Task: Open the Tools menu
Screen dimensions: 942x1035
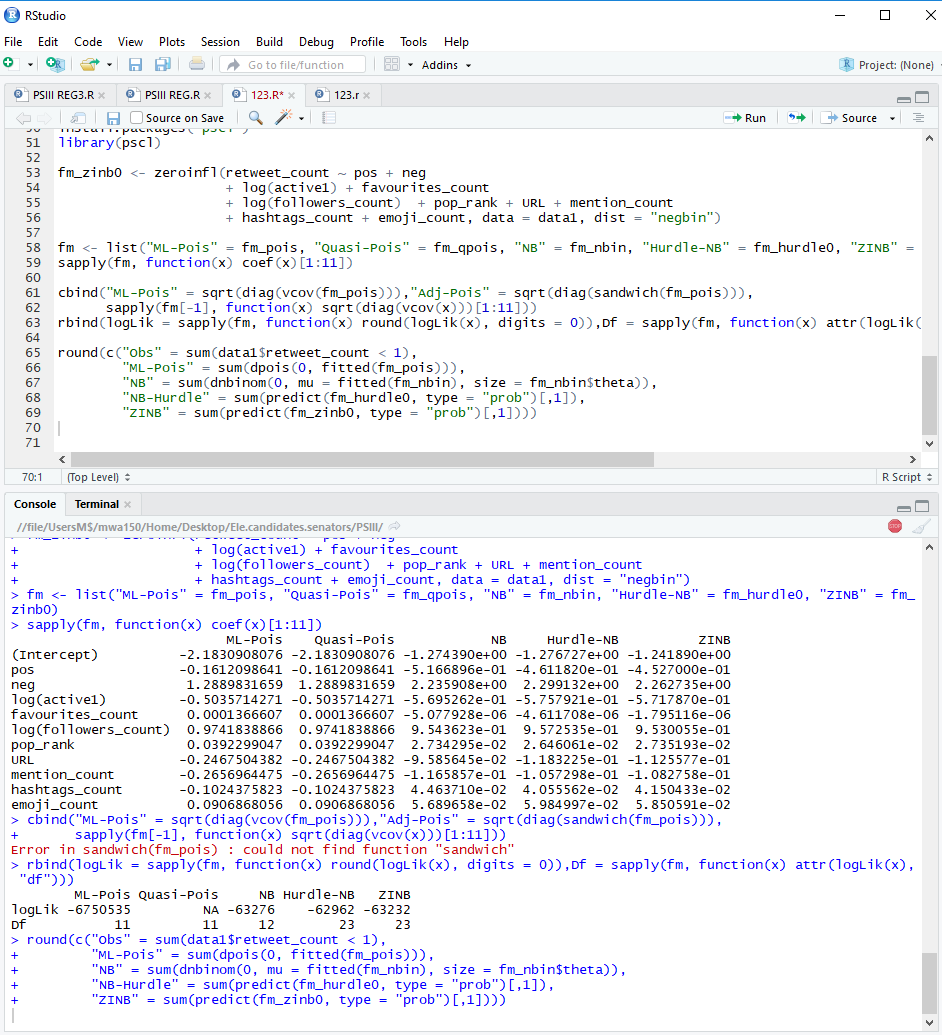Action: [x=413, y=42]
